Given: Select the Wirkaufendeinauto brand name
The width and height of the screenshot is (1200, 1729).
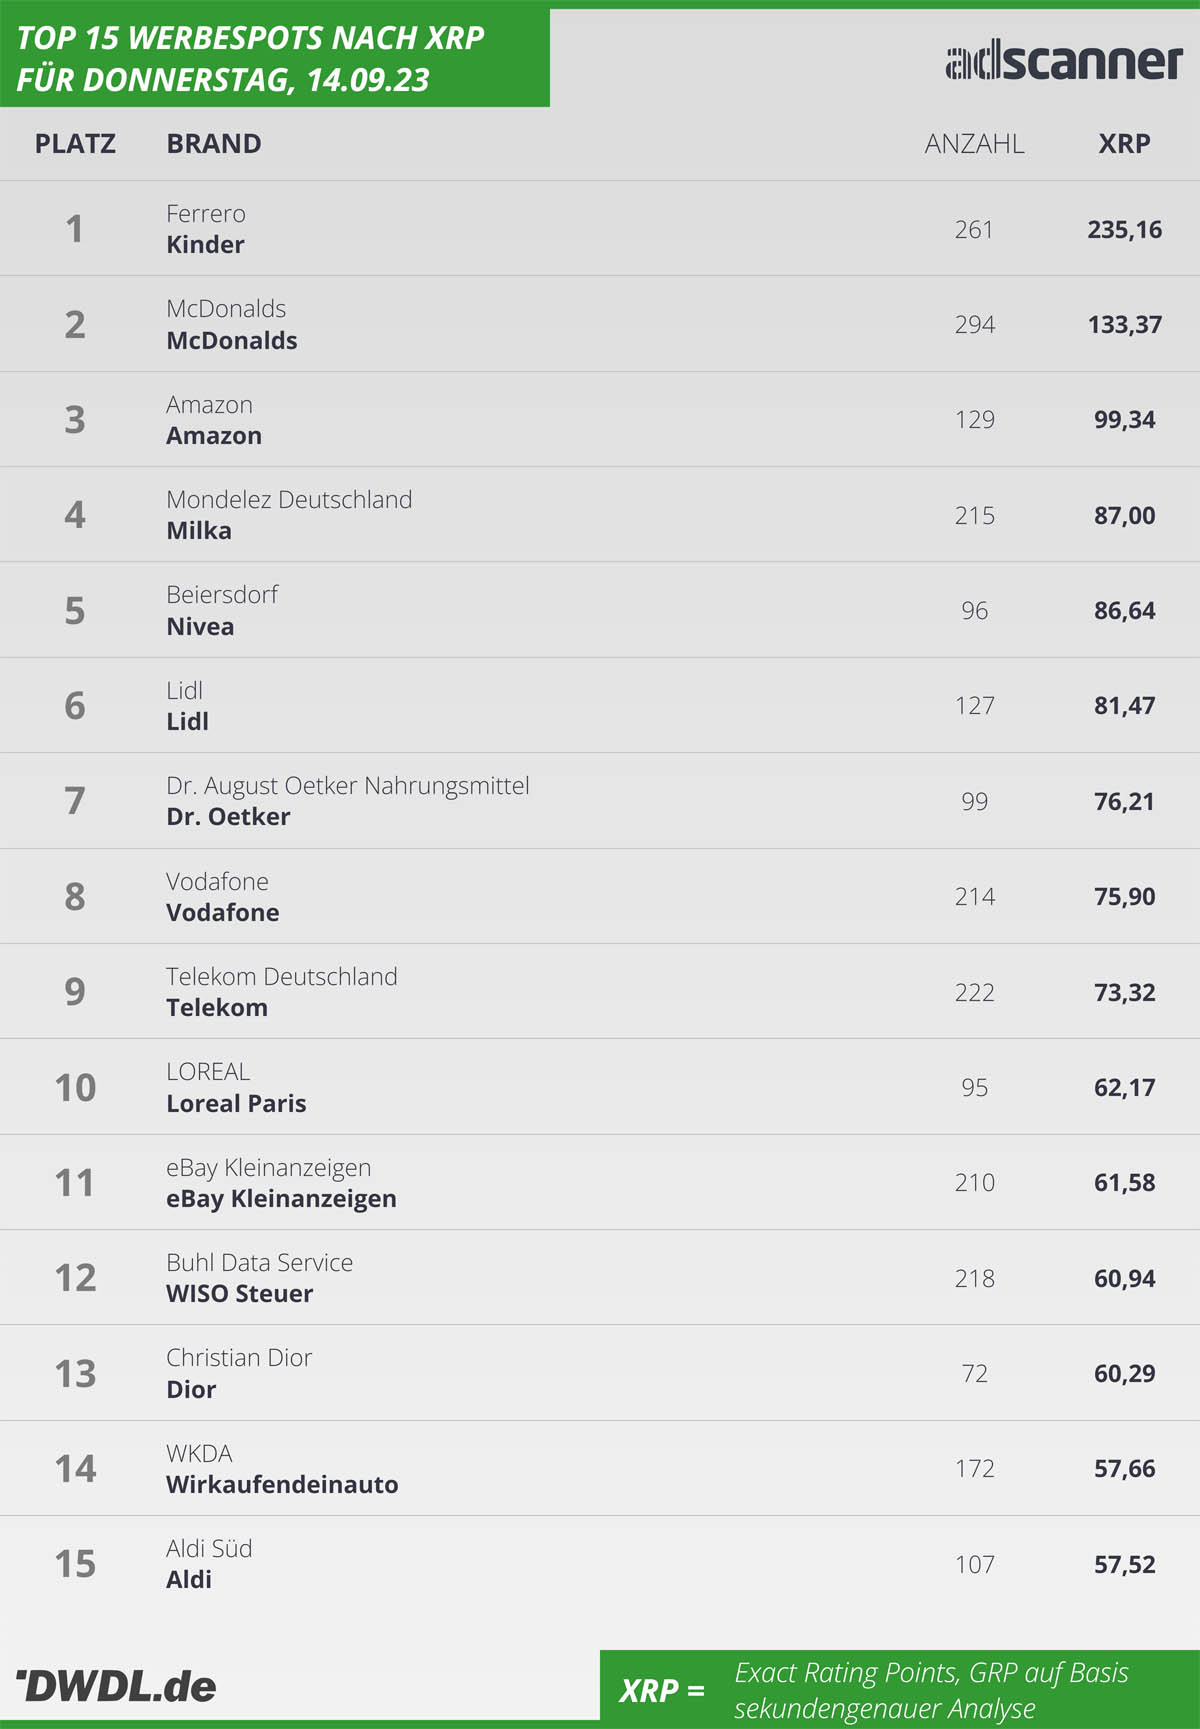Looking at the screenshot, I should [282, 1485].
